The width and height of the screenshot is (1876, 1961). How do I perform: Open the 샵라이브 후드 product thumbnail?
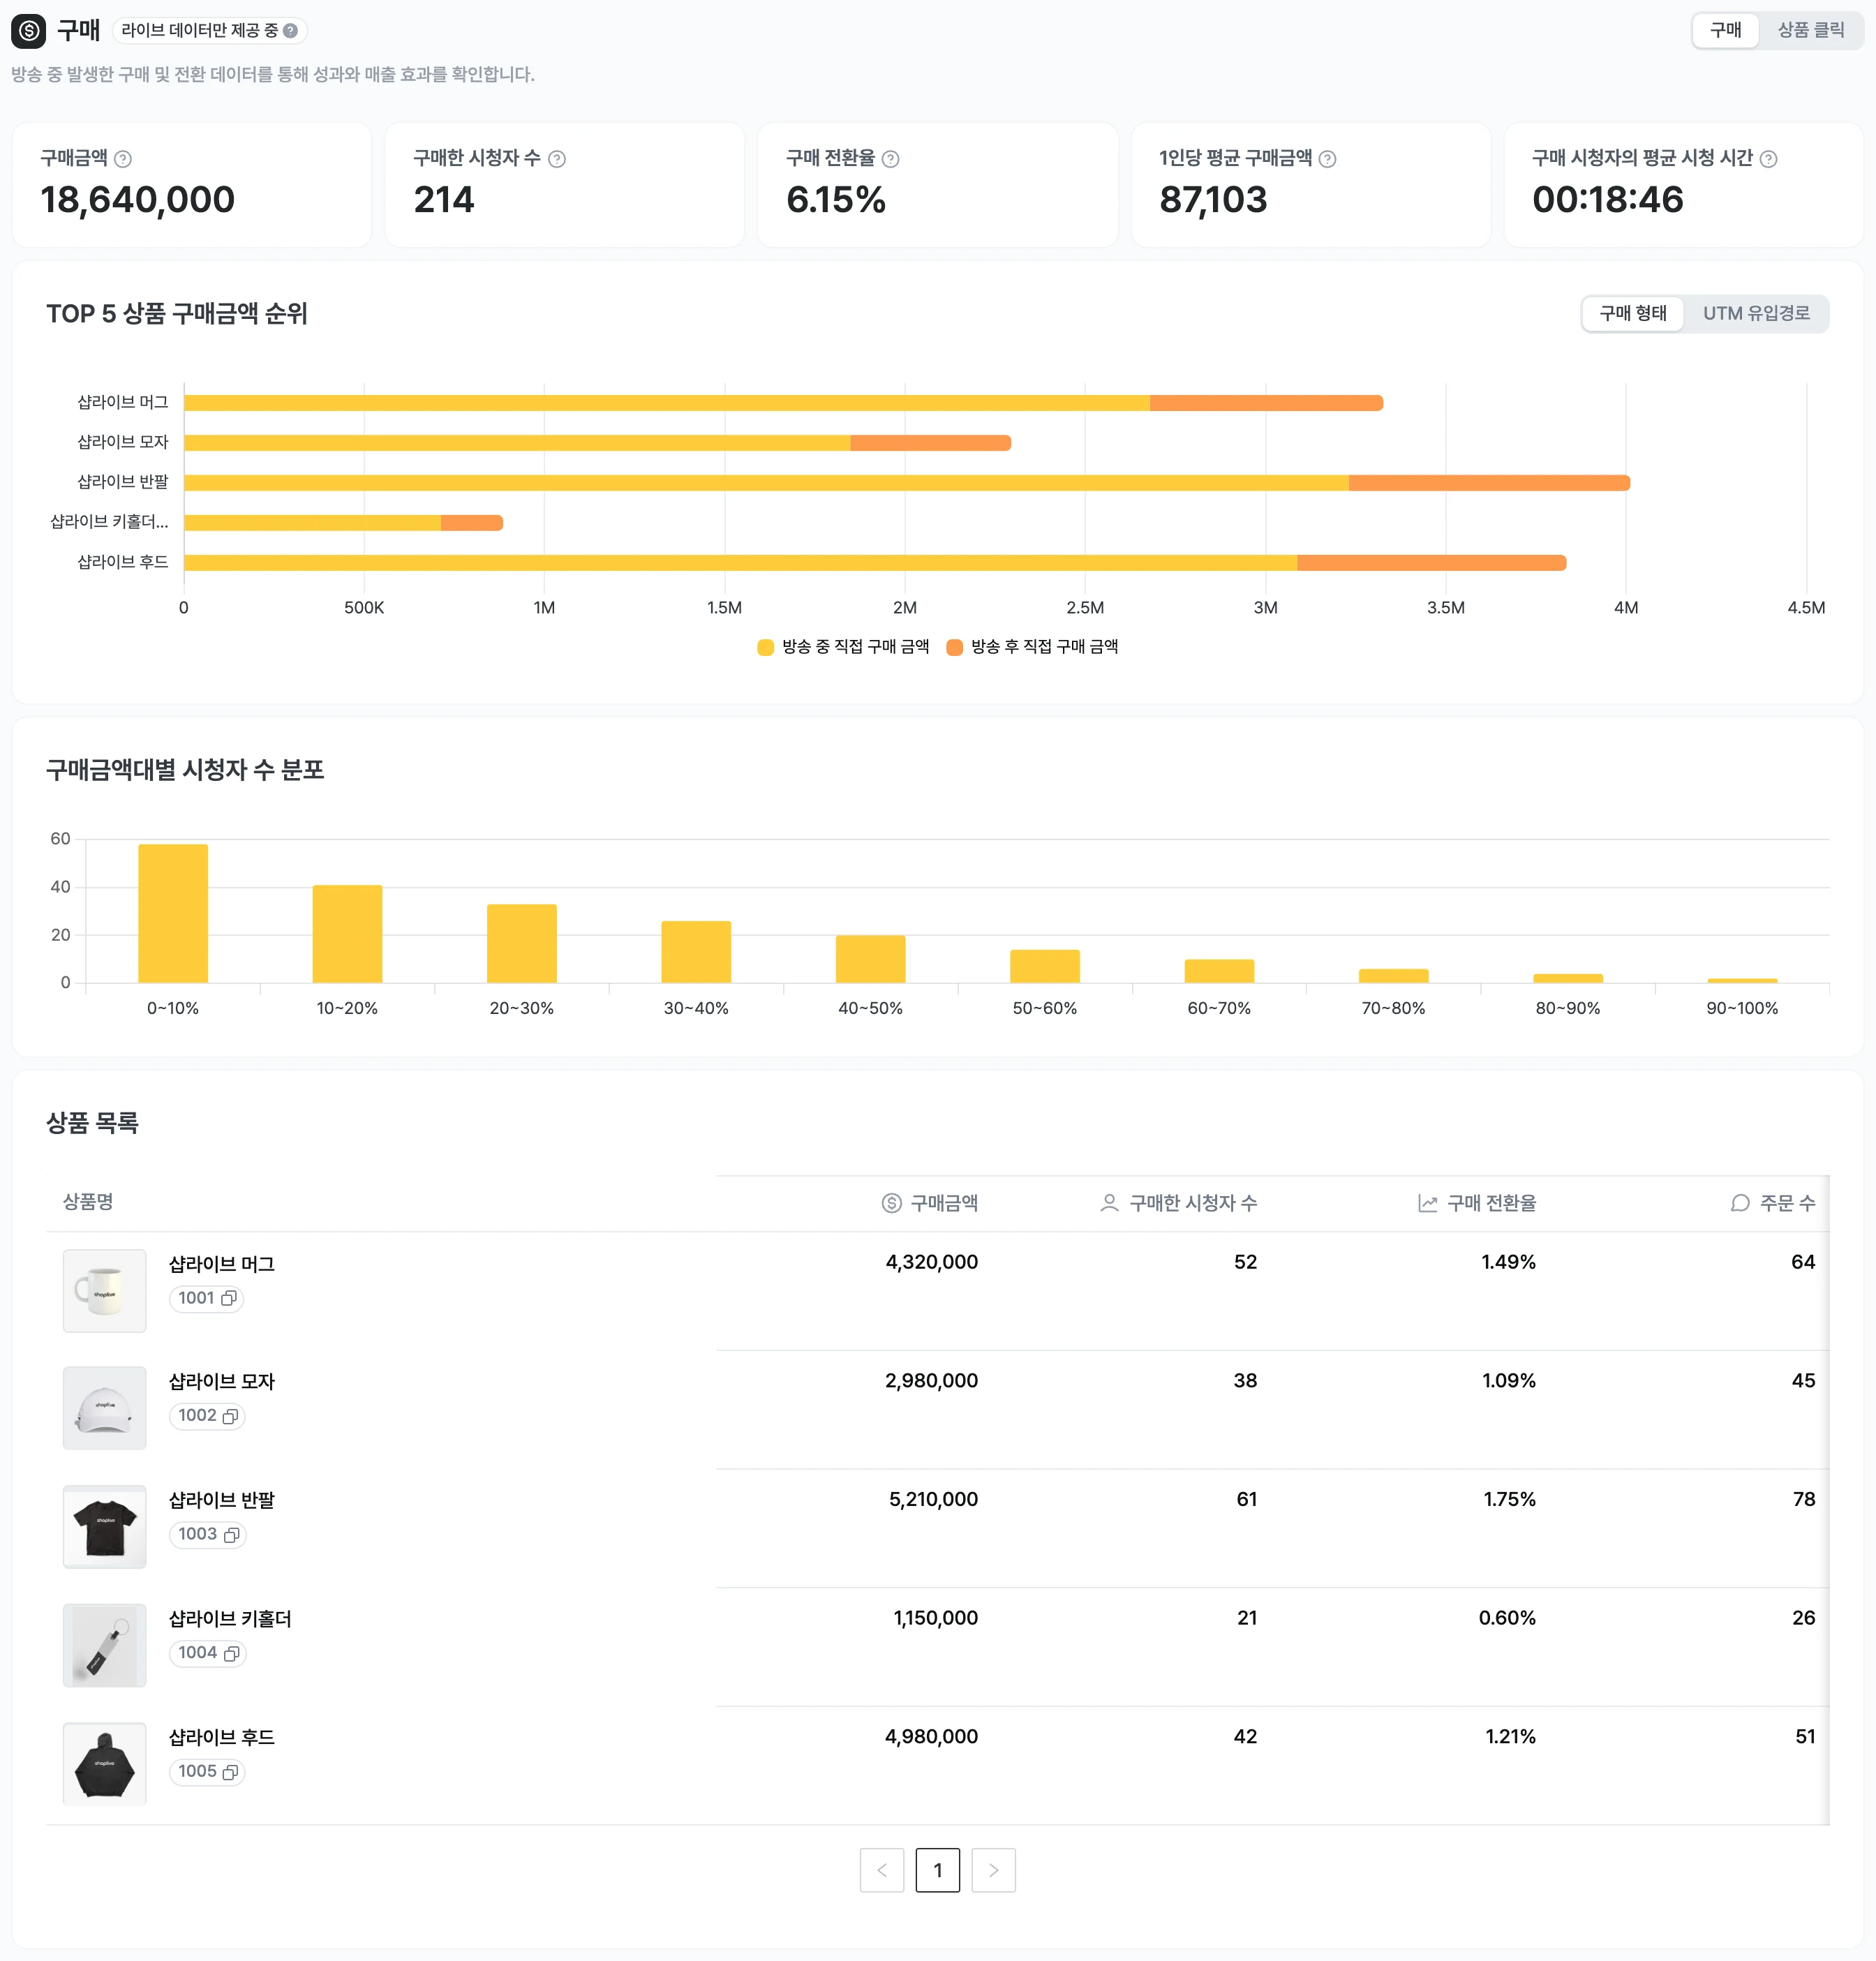104,1764
